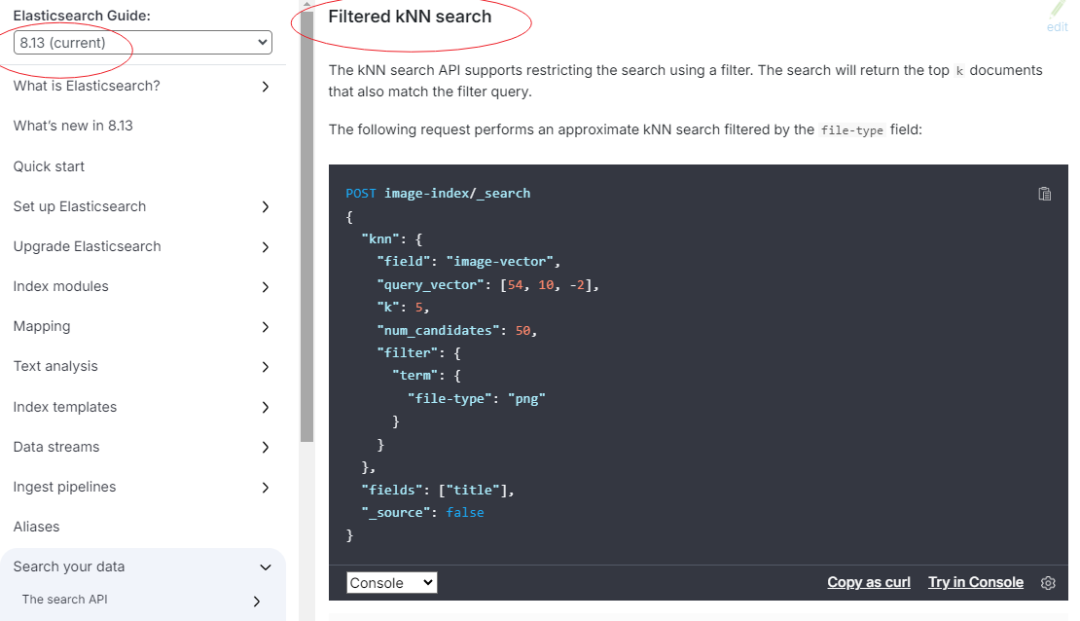Click the "field": "image-vector" line
This screenshot has width=1080, height=621.
coord(468,262)
